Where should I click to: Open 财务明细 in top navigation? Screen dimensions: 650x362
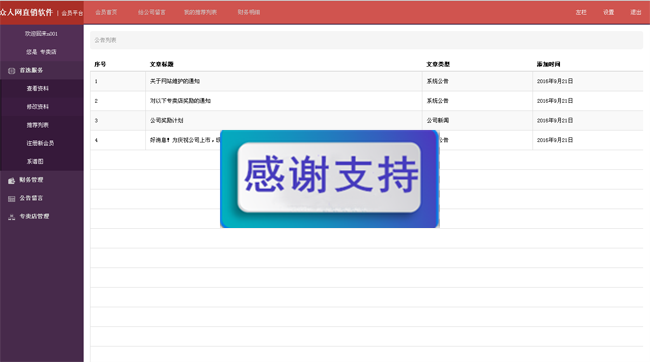[249, 12]
